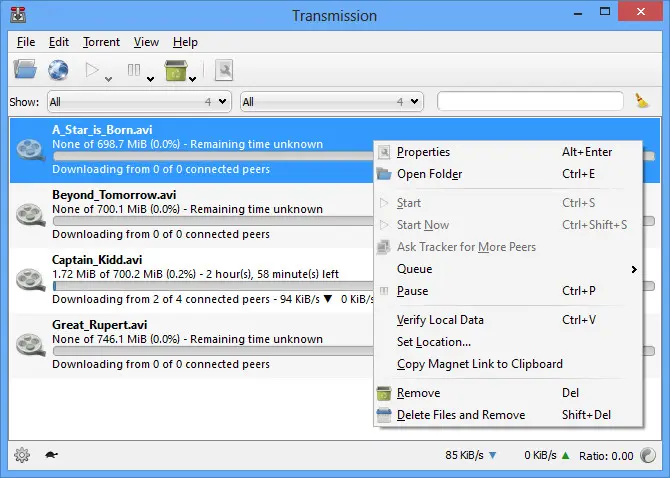670x478 pixels.
Task: Click the Remove torrent trash icon
Action: coord(176,70)
